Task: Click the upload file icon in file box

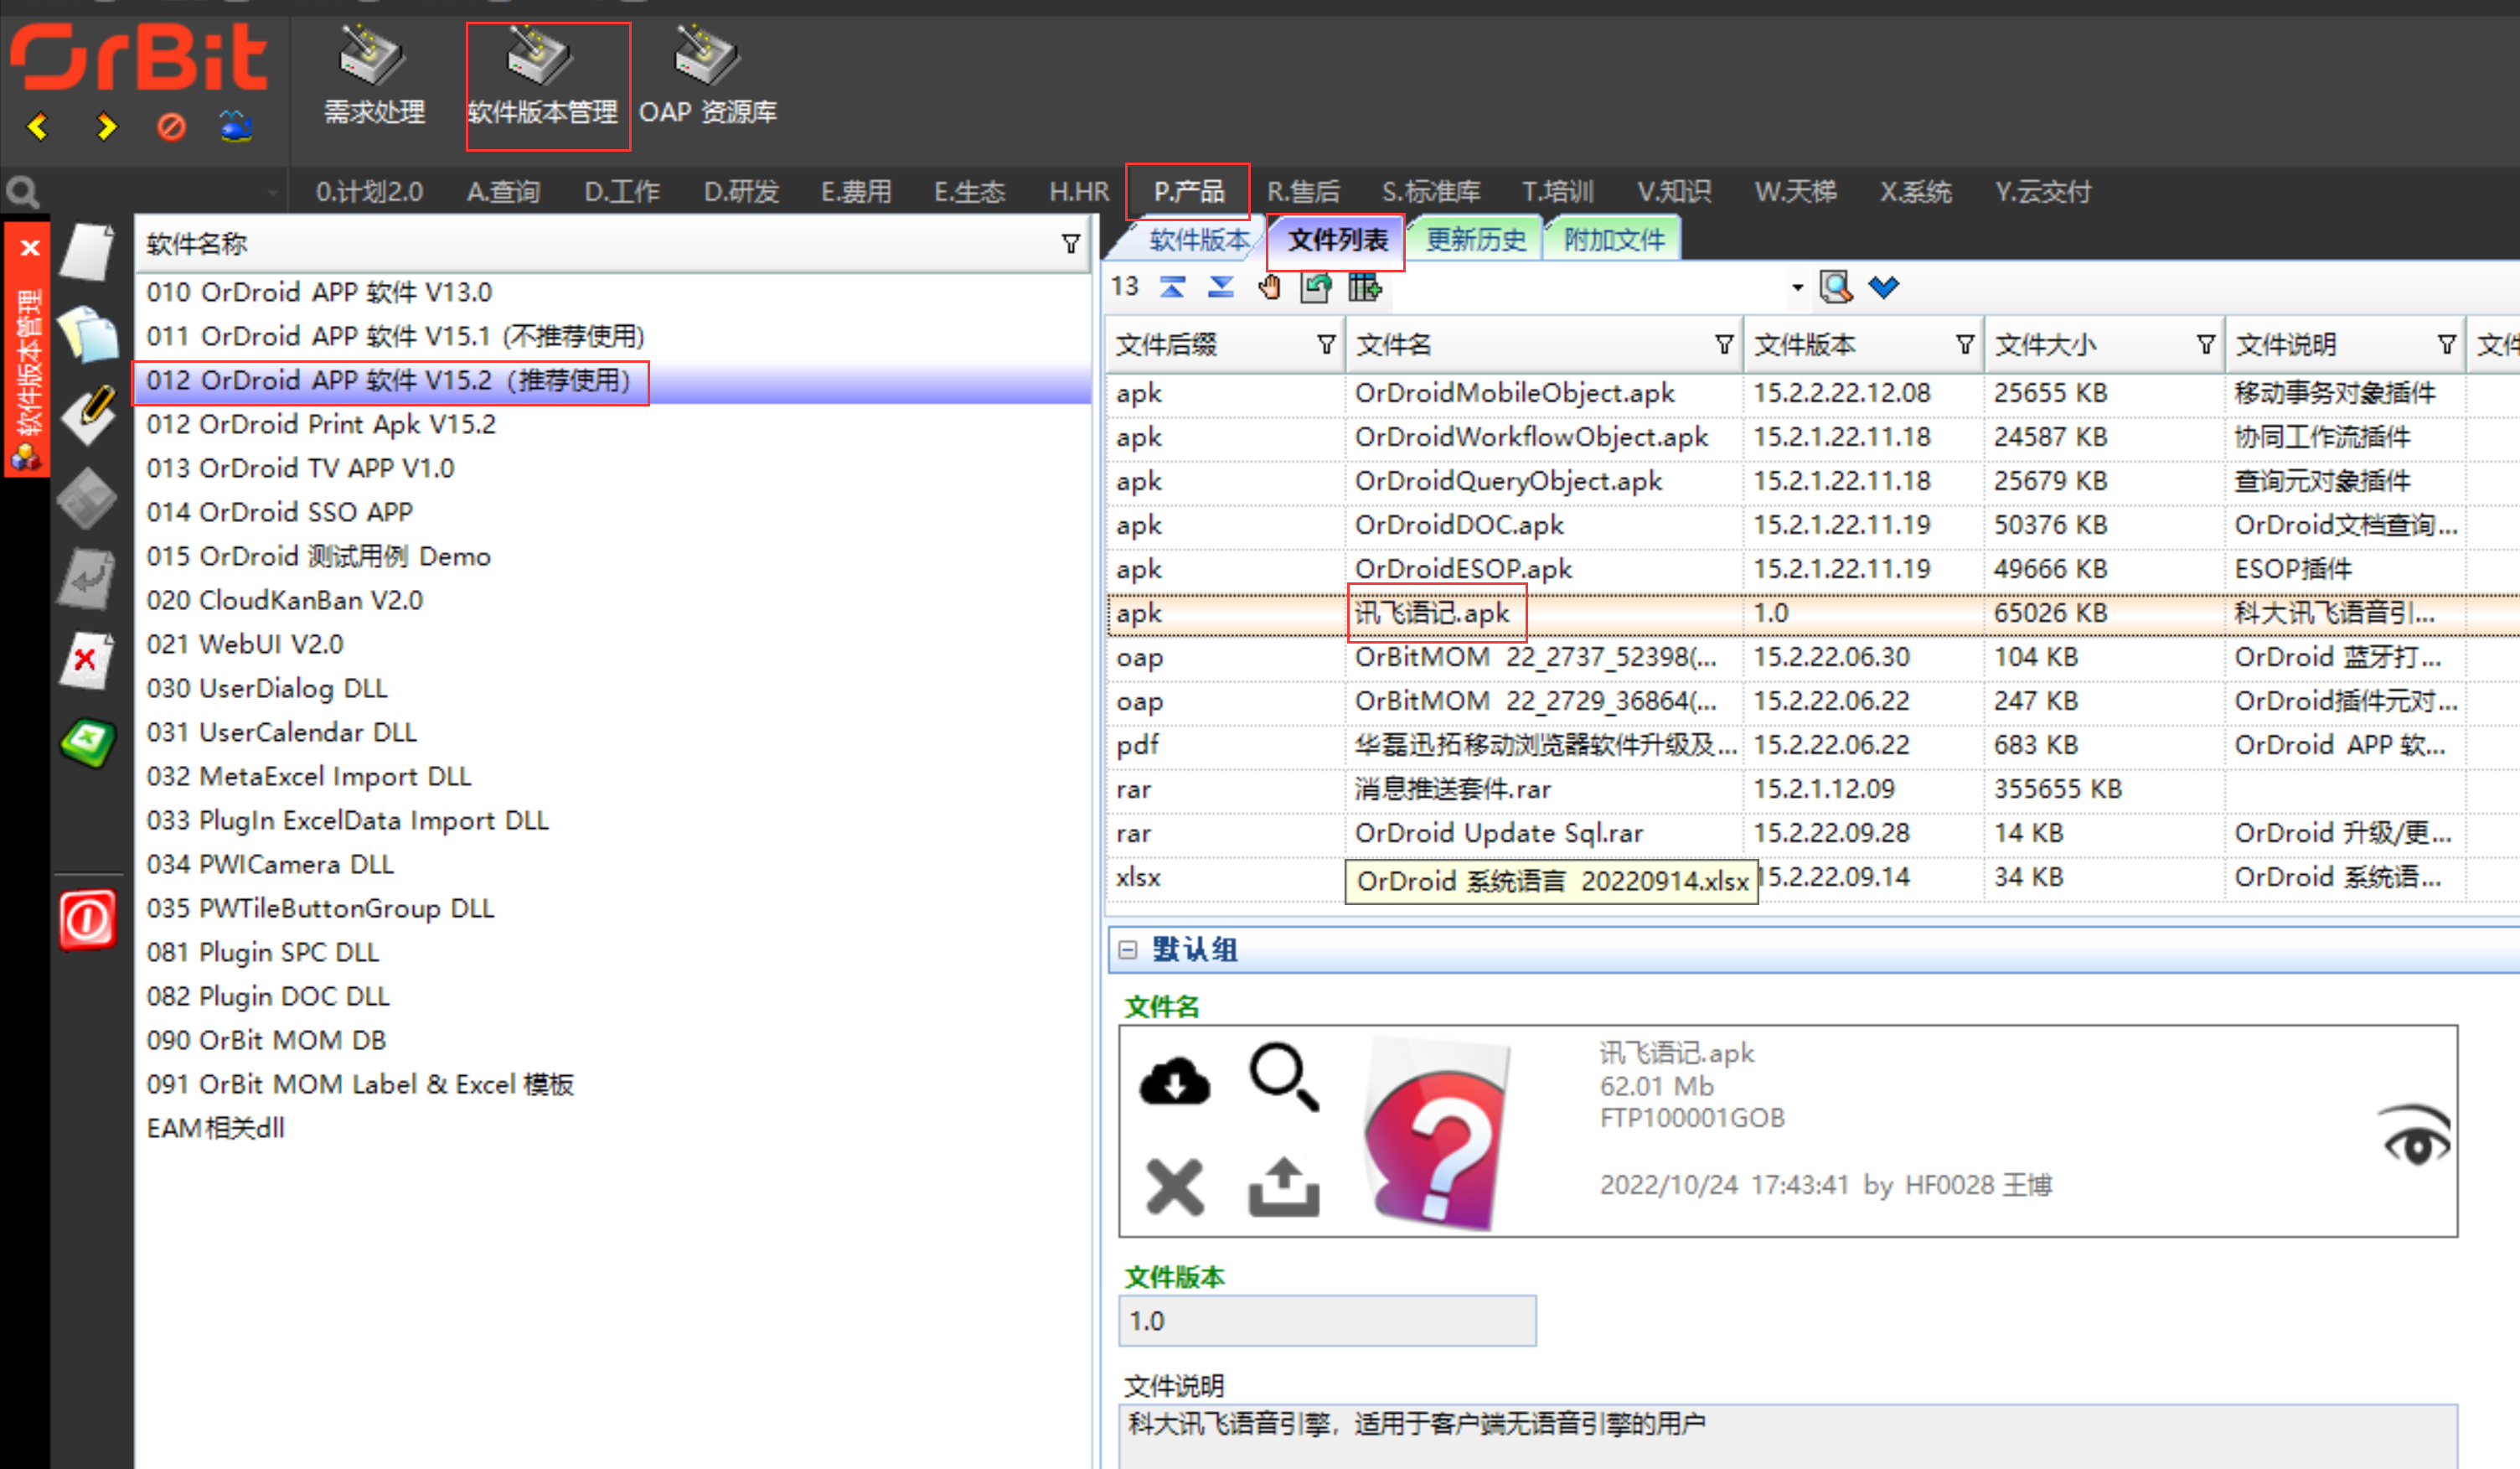Action: (x=1285, y=1188)
